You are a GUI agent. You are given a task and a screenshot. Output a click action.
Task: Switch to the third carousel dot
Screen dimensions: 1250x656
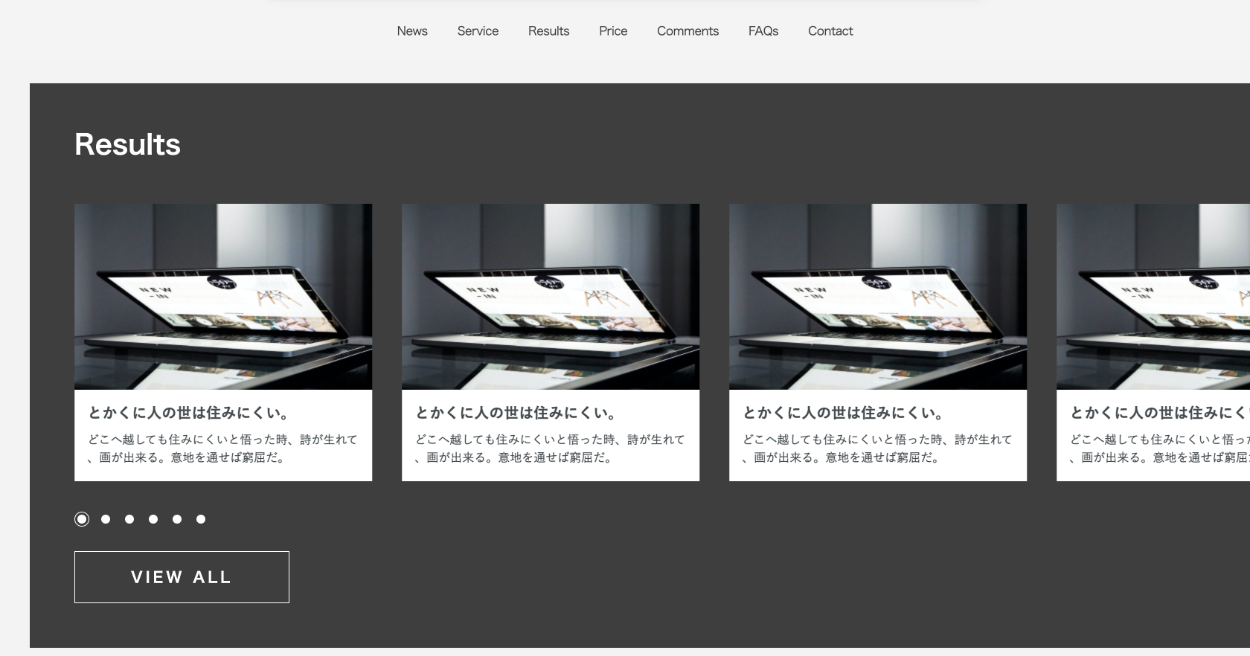[130, 519]
